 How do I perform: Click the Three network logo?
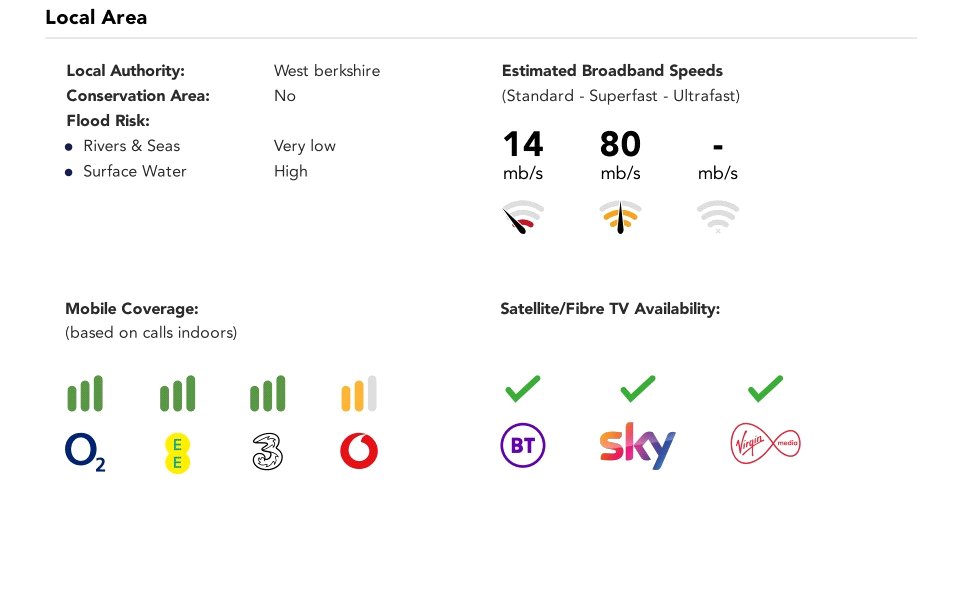tap(268, 453)
